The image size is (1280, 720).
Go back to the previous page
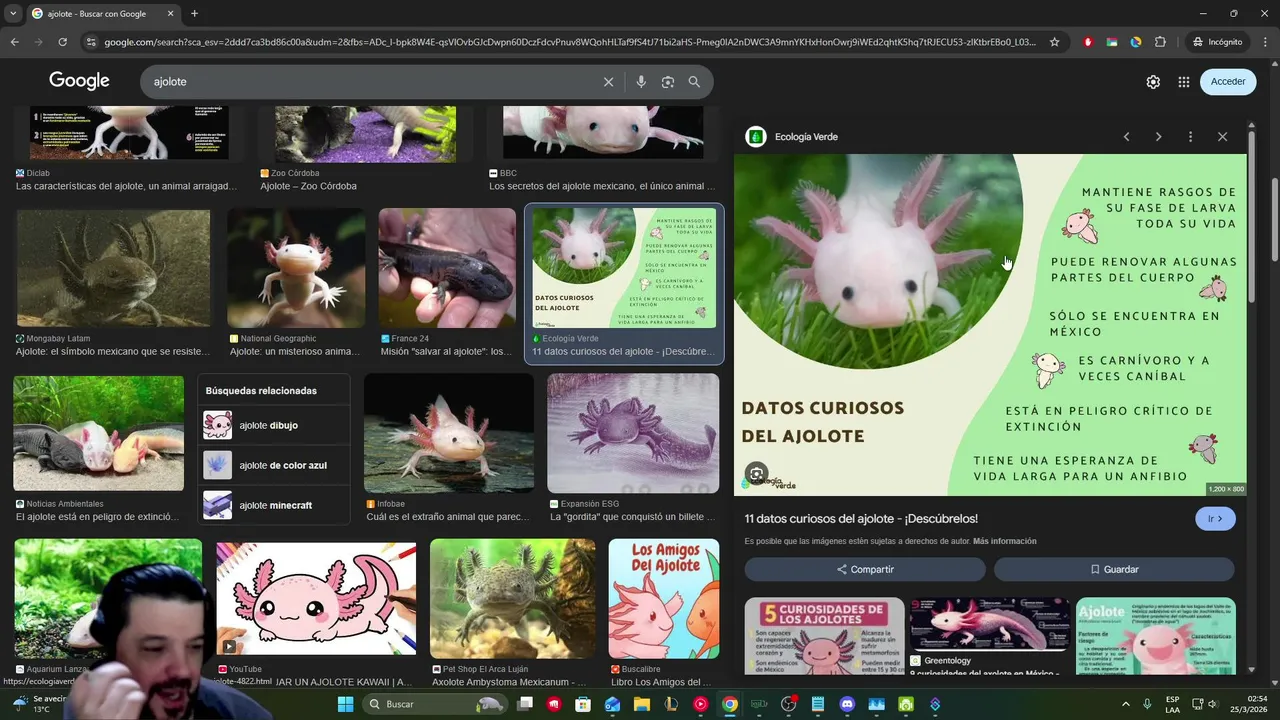tap(14, 42)
